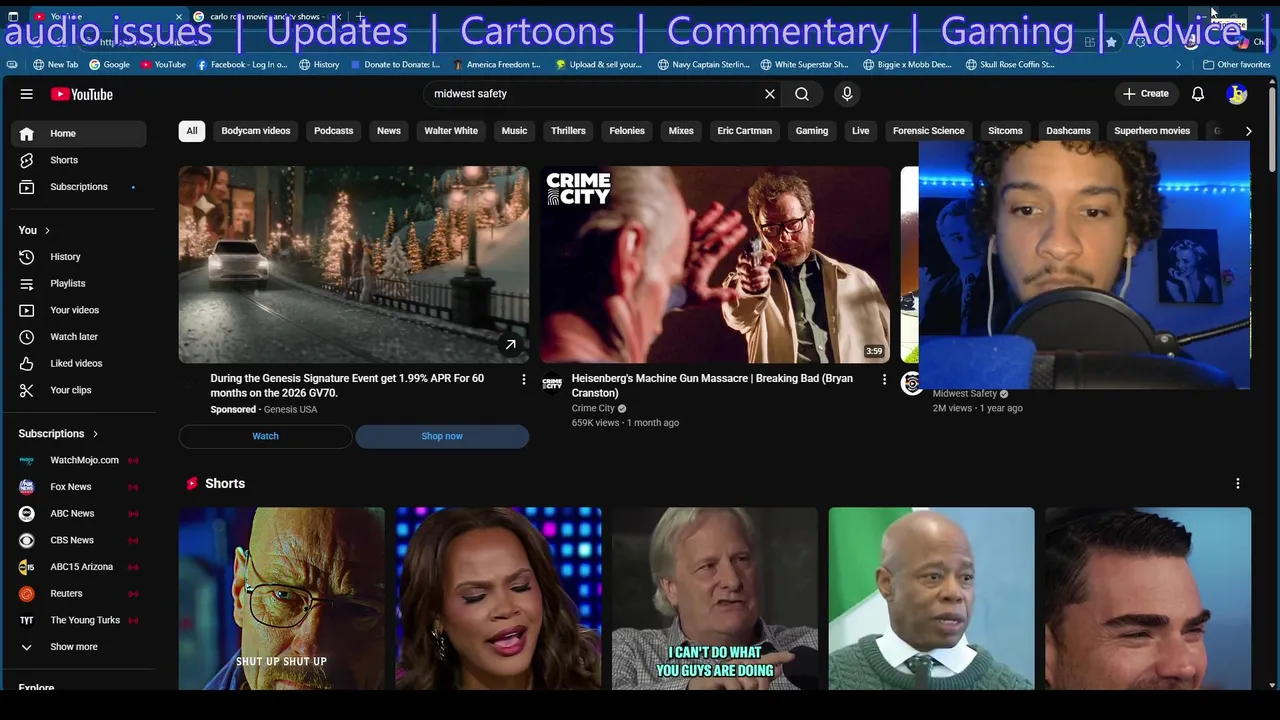Screen dimensions: 1280x720
Task: Select the Mixes chip
Action: [681, 131]
